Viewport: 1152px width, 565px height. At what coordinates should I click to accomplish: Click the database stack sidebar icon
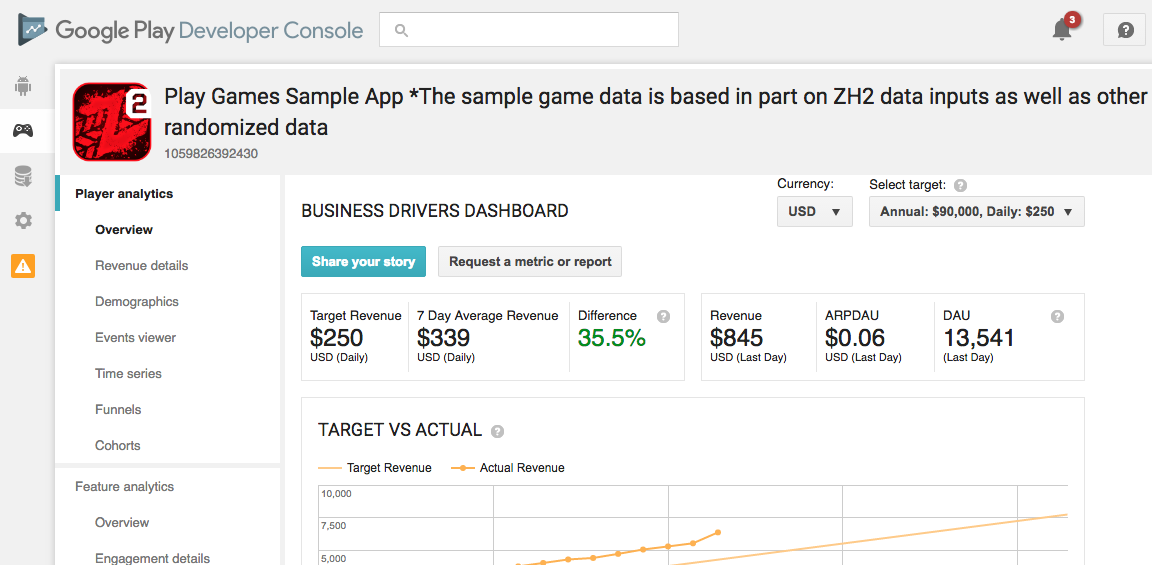pyautogui.click(x=22, y=176)
